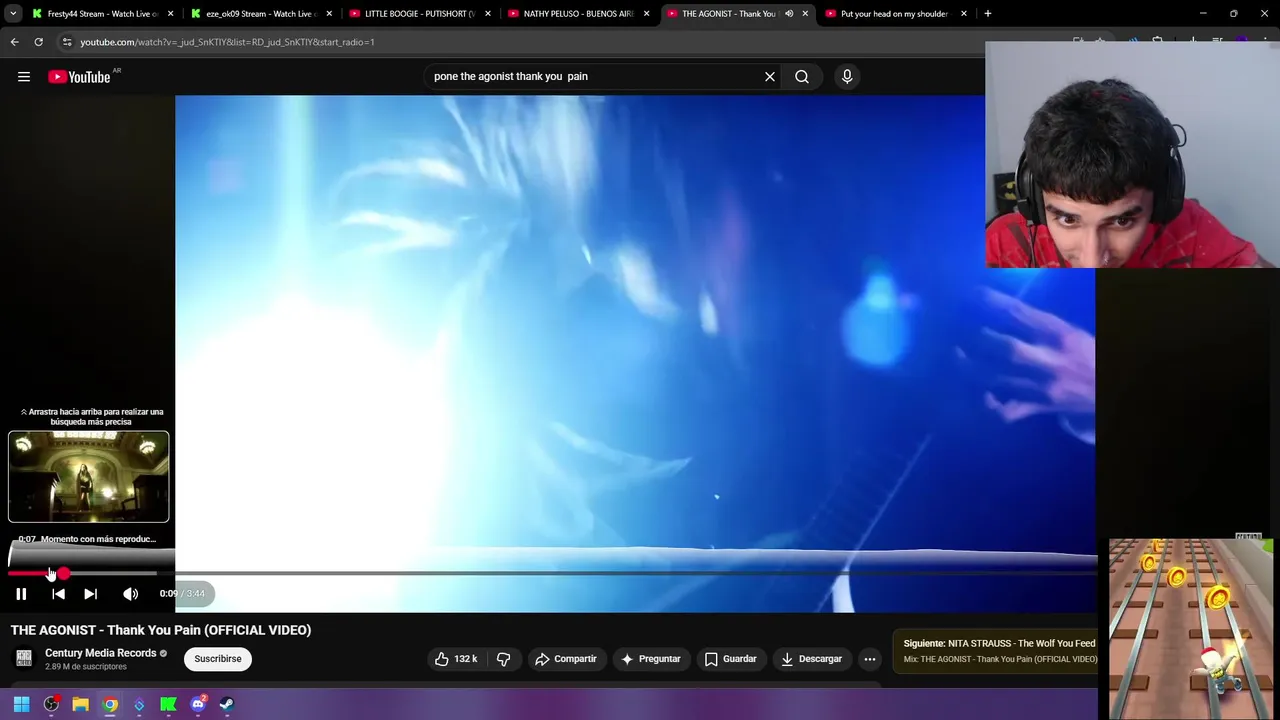This screenshot has width=1280, height=720.
Task: Start voice search with microphone icon
Action: (847, 76)
